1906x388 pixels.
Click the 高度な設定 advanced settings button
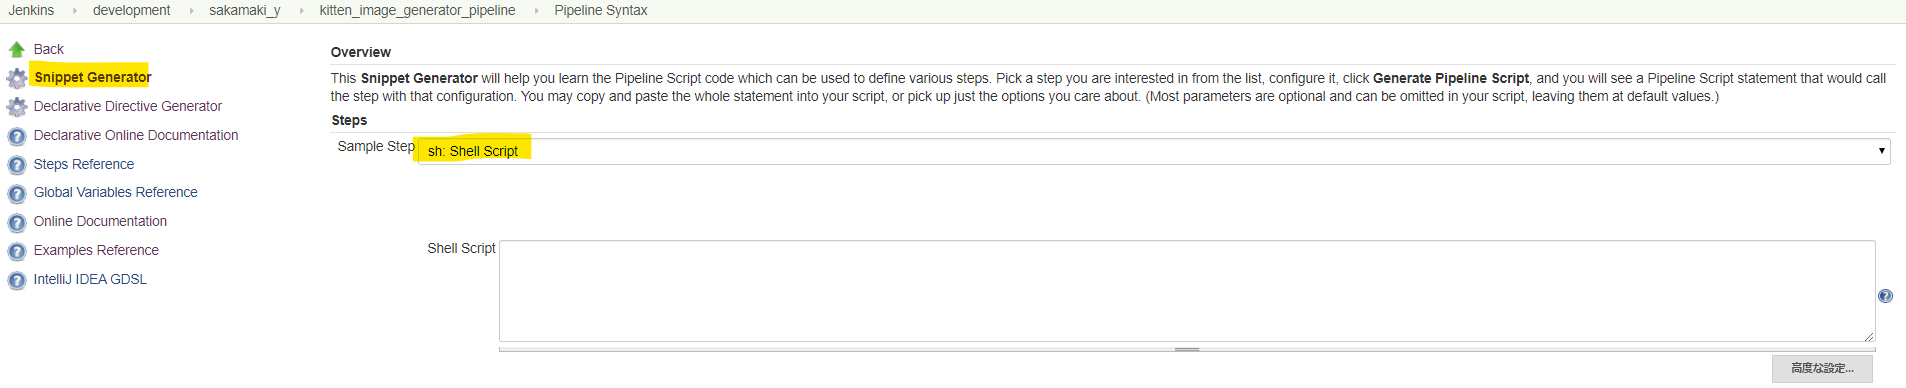tap(1822, 369)
